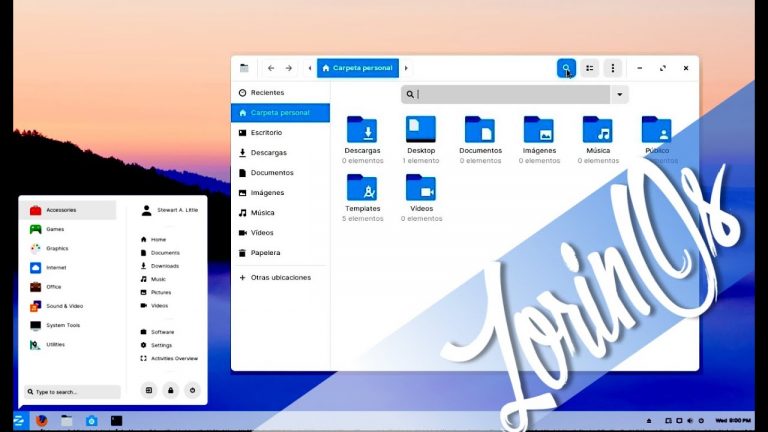
Task: Open Downloads from the app menu
Action: (x=160, y=266)
